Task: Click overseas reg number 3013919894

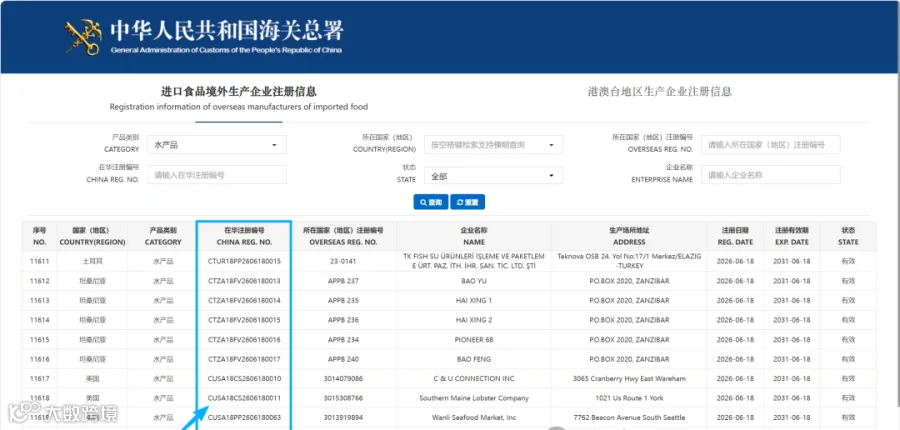Action: [x=343, y=417]
